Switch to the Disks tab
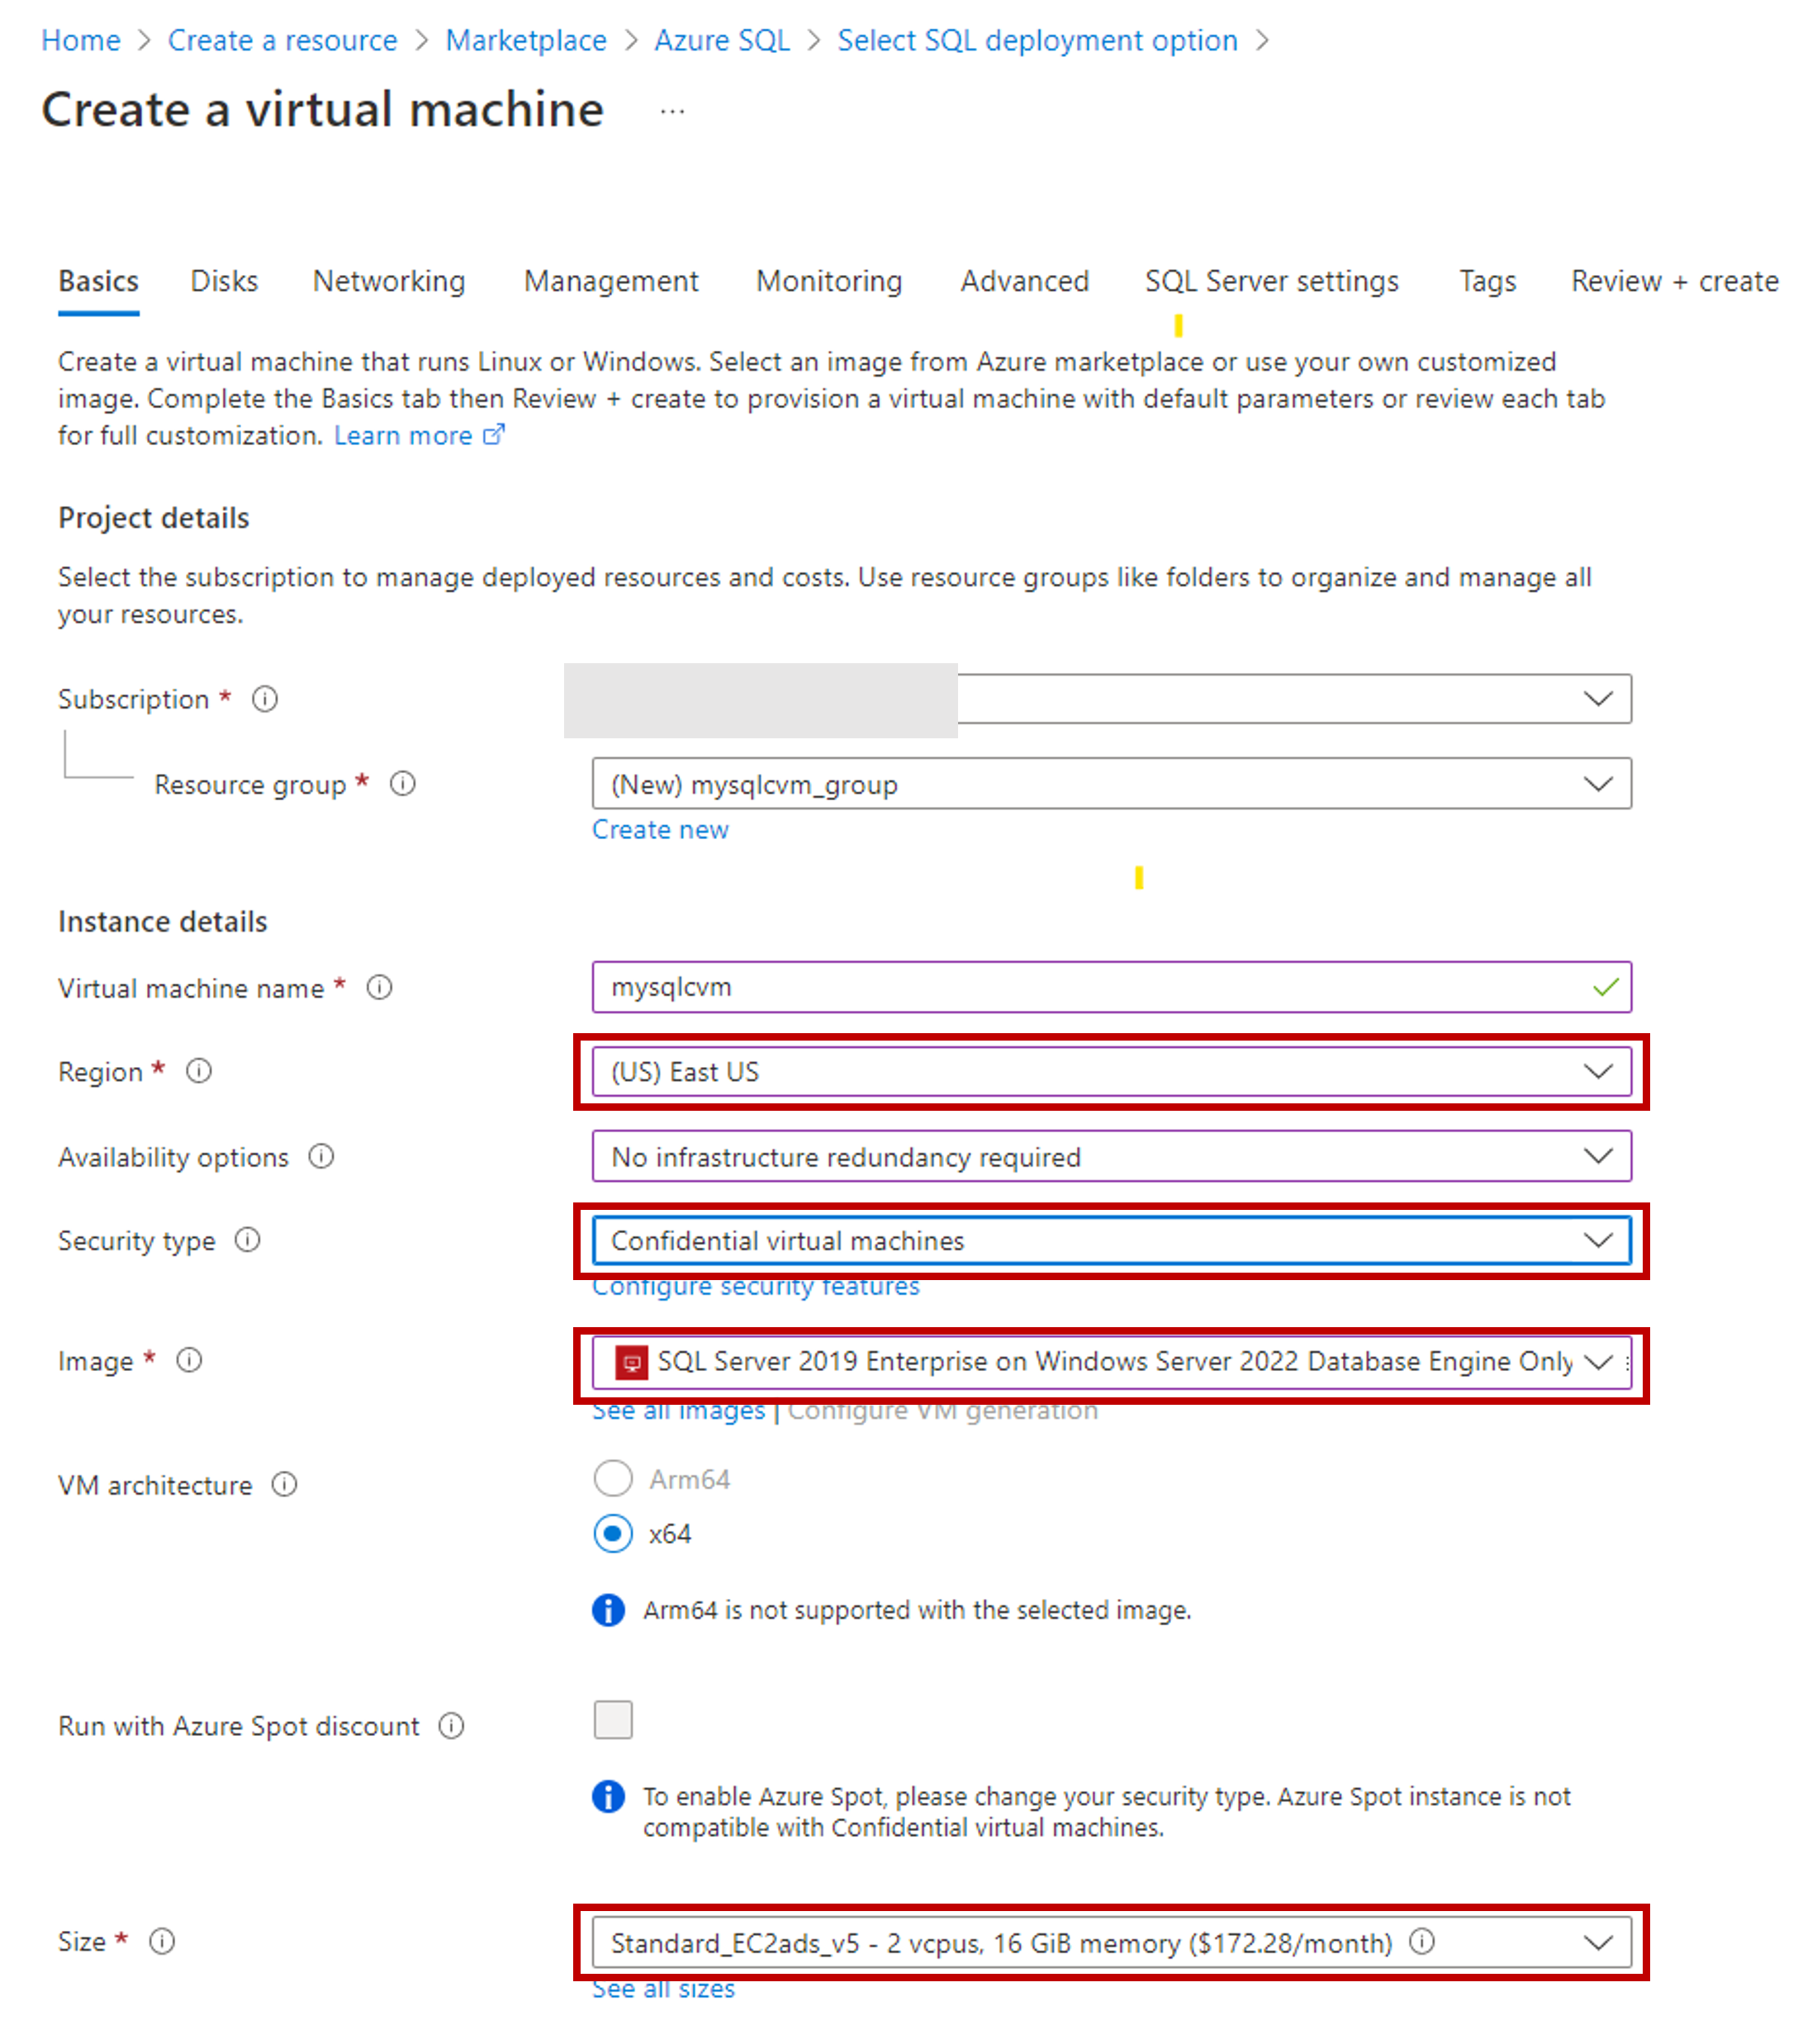Viewport: 1817px width, 2044px height. pos(224,282)
